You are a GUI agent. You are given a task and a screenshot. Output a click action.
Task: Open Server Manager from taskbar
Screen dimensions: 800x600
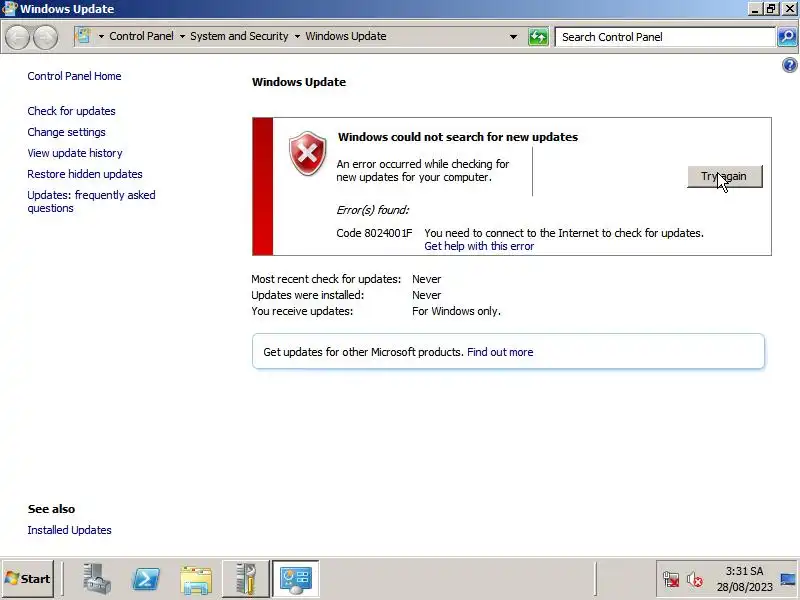96,579
